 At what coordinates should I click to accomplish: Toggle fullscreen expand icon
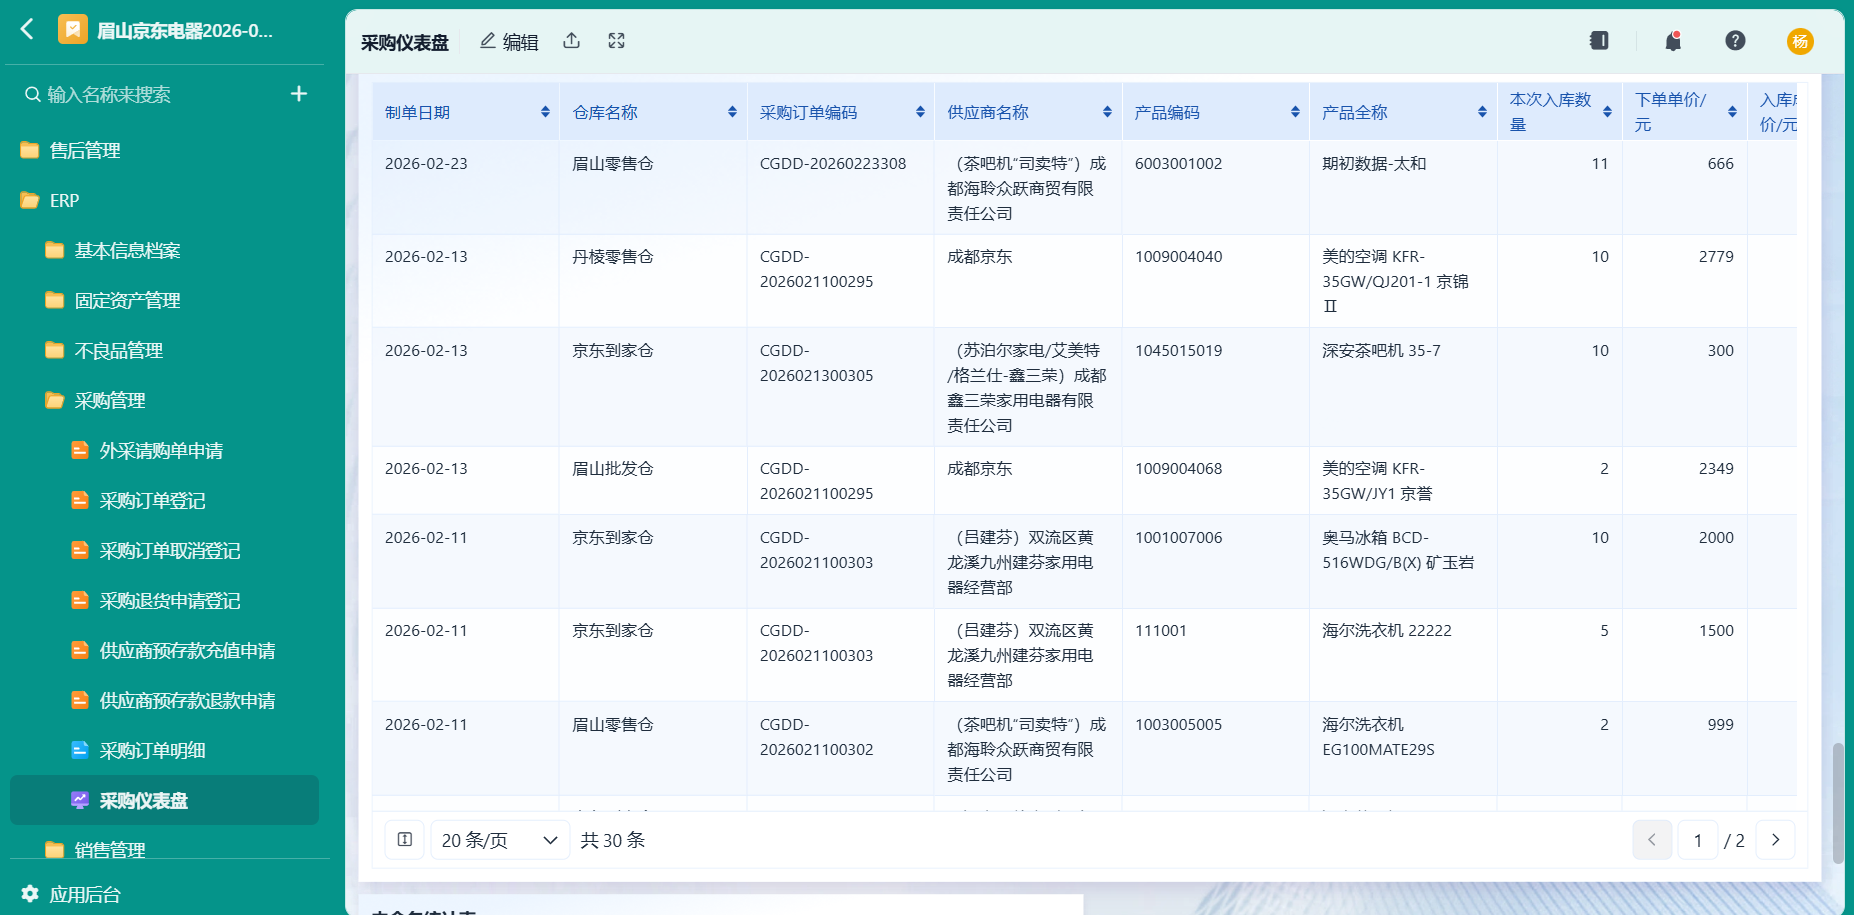tap(616, 41)
